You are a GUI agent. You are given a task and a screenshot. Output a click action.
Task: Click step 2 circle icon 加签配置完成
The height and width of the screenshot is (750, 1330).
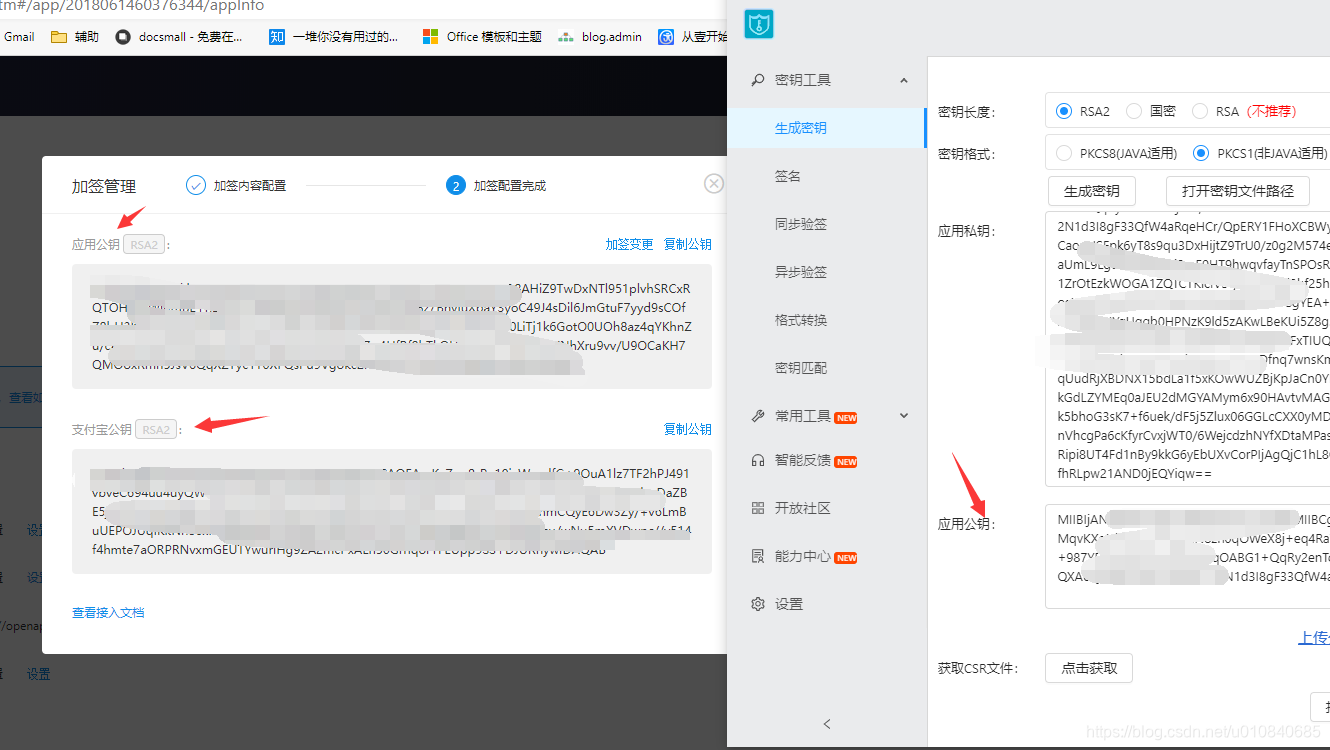click(x=456, y=185)
